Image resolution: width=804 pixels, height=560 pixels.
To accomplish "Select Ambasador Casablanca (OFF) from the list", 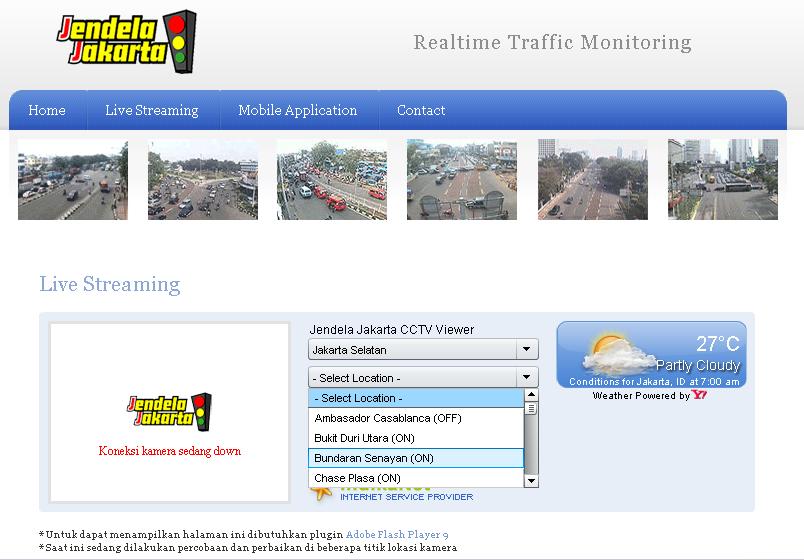I will pyautogui.click(x=416, y=418).
